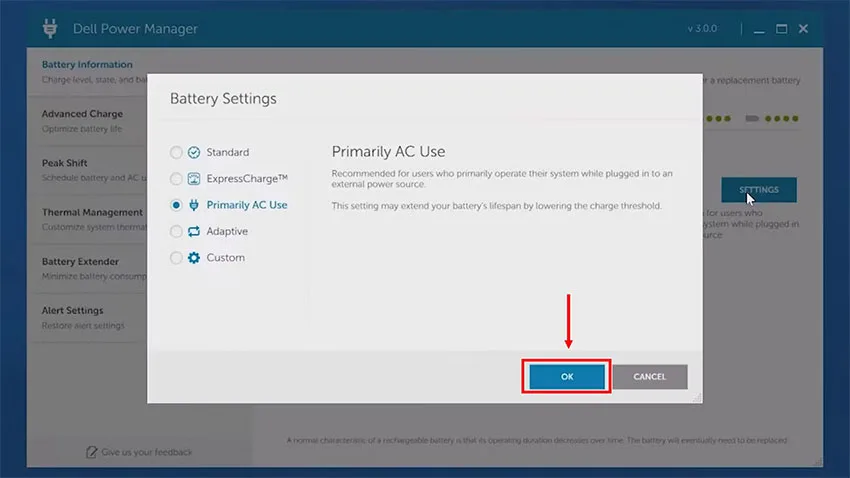Select the Custom radio button

[x=176, y=258]
